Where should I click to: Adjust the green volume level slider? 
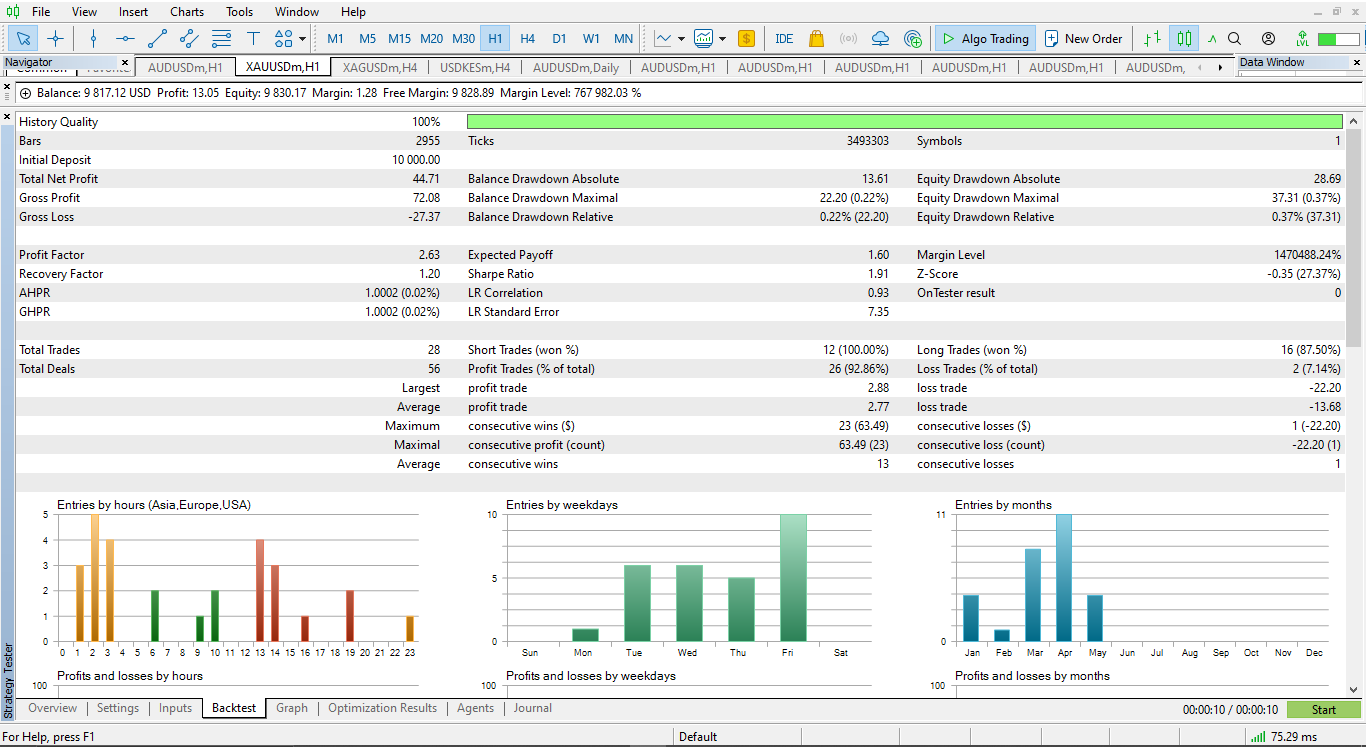[x=1339, y=38]
